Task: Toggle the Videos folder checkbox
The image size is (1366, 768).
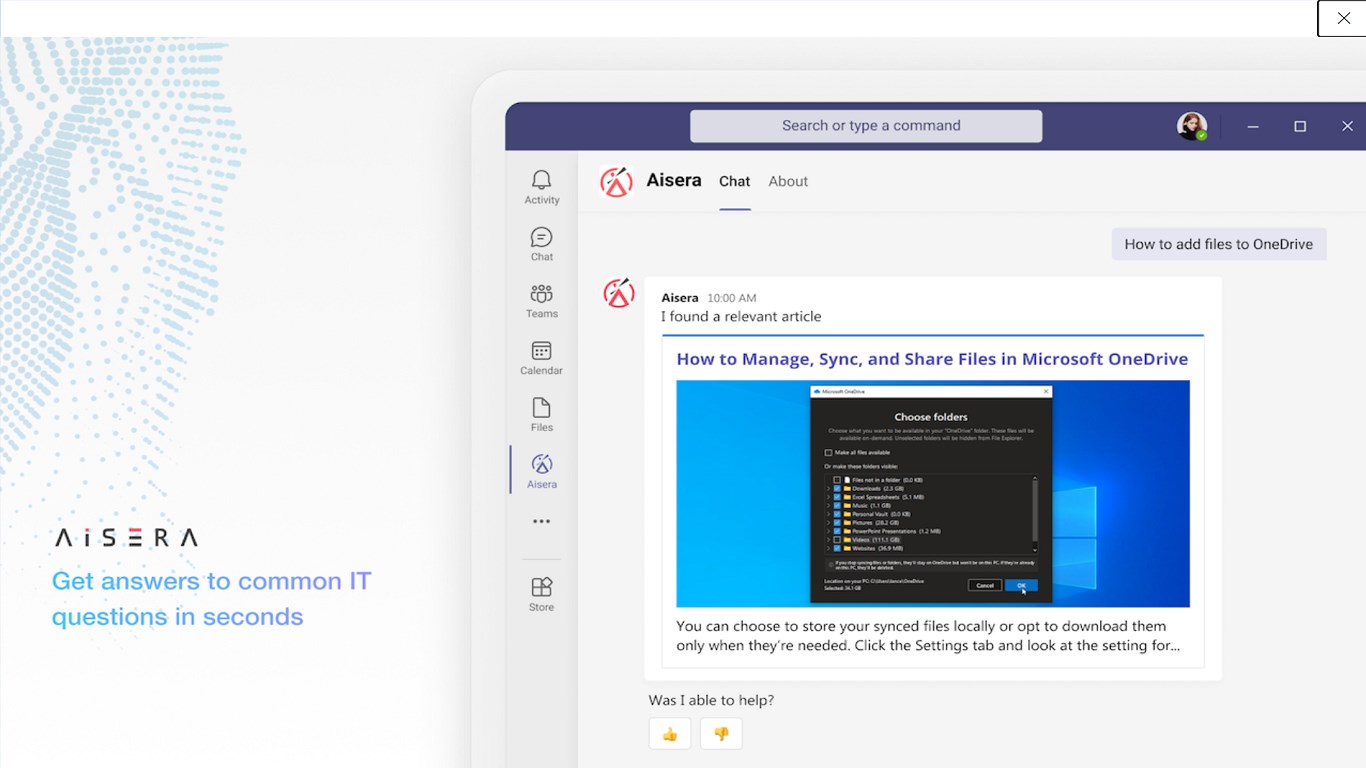Action: [x=837, y=540]
